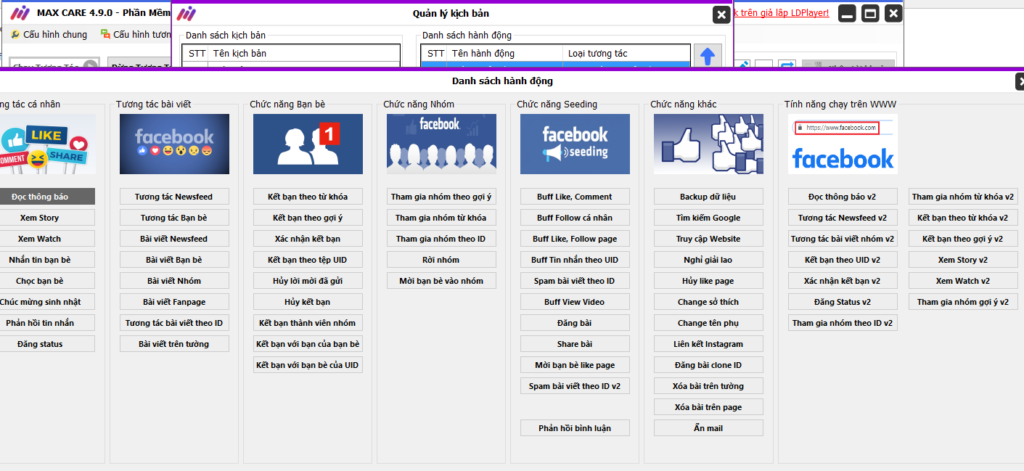Click Tham gia nhóm theo gợi ý

(441, 196)
